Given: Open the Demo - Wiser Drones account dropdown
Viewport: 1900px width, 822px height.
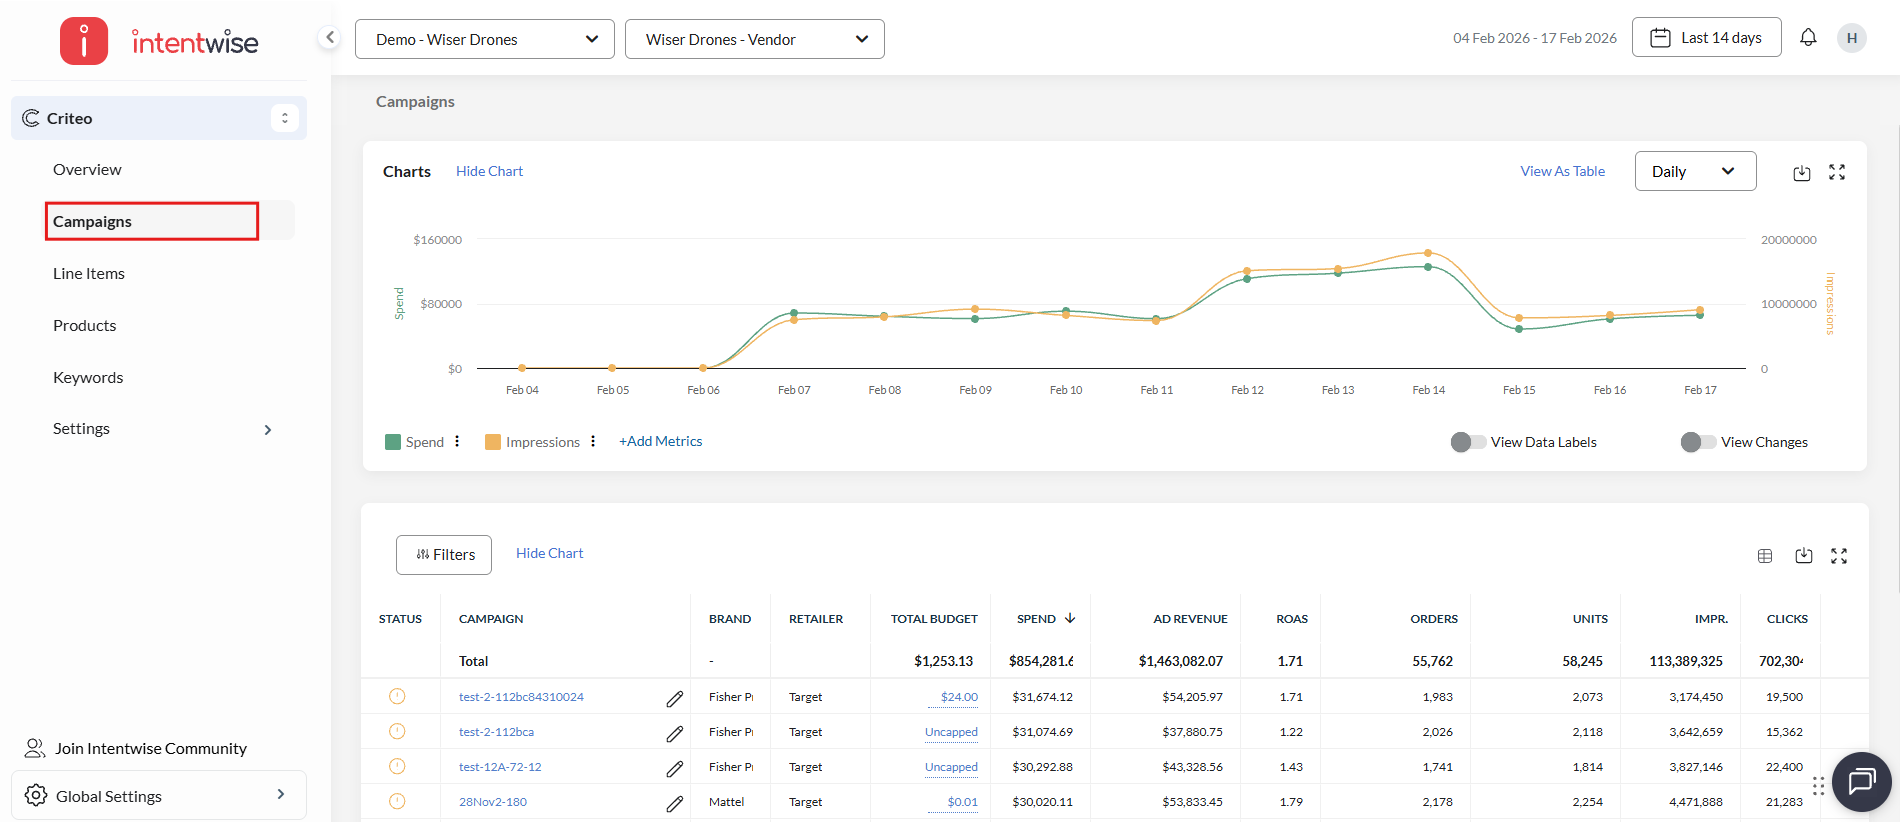Looking at the screenshot, I should coord(485,39).
